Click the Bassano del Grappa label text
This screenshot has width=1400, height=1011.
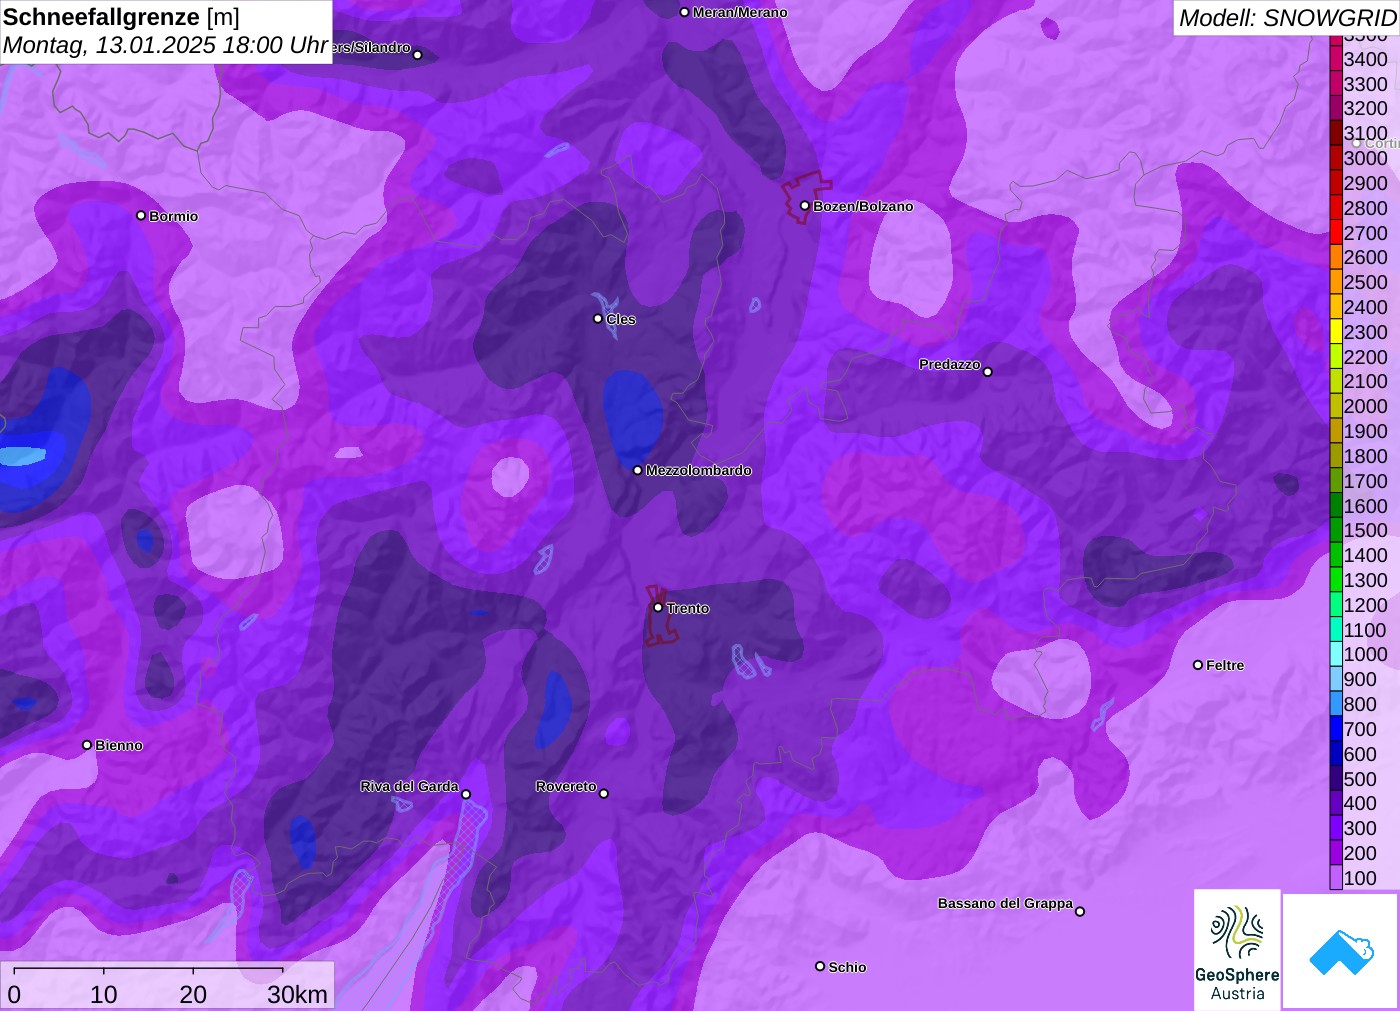[1005, 903]
